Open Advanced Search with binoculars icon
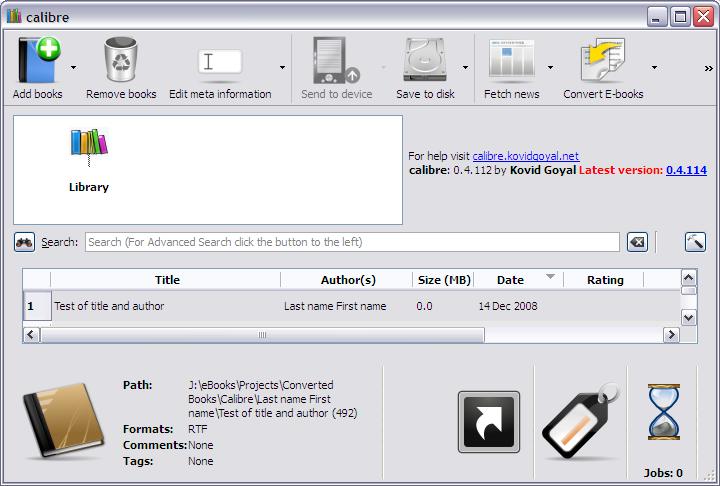This screenshot has width=720, height=486. tap(24, 242)
